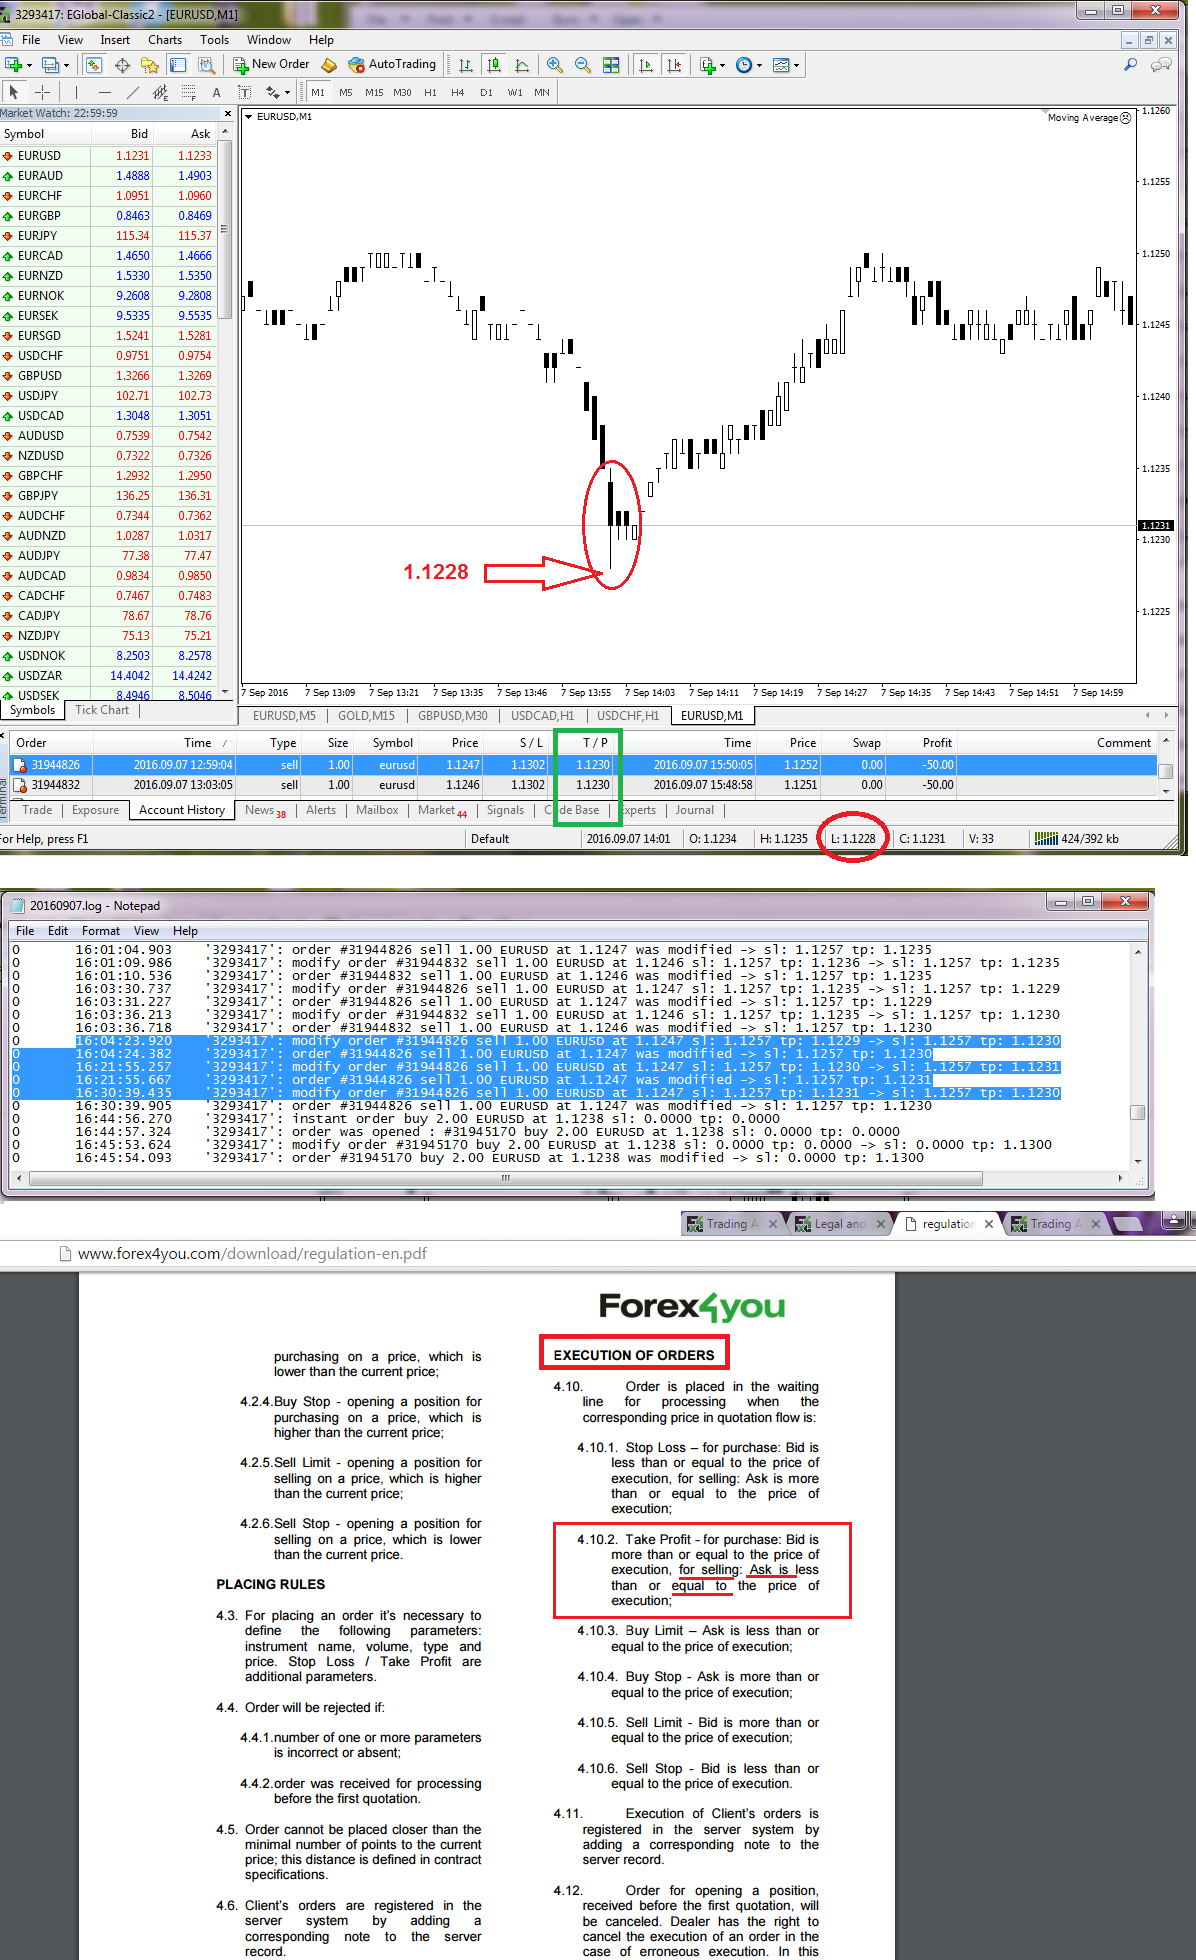Click the search magnifier icon in toolbar
This screenshot has width=1196, height=1960.
click(x=1131, y=65)
